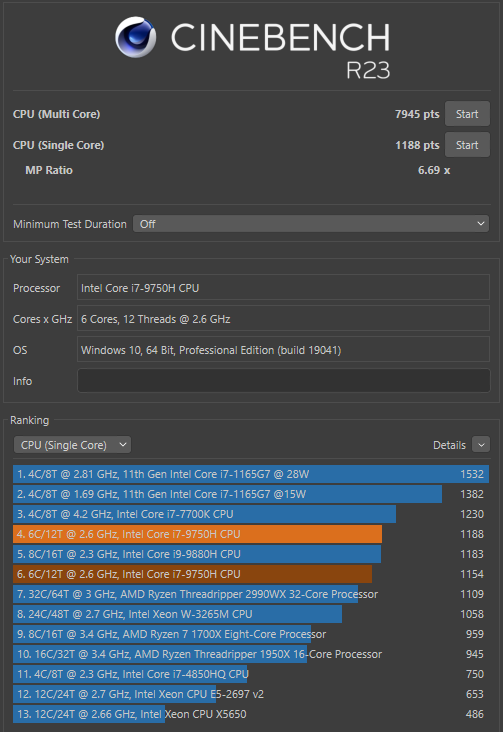
Task: Open the CPU (Single Core) ranking dropdown
Action: click(72, 445)
